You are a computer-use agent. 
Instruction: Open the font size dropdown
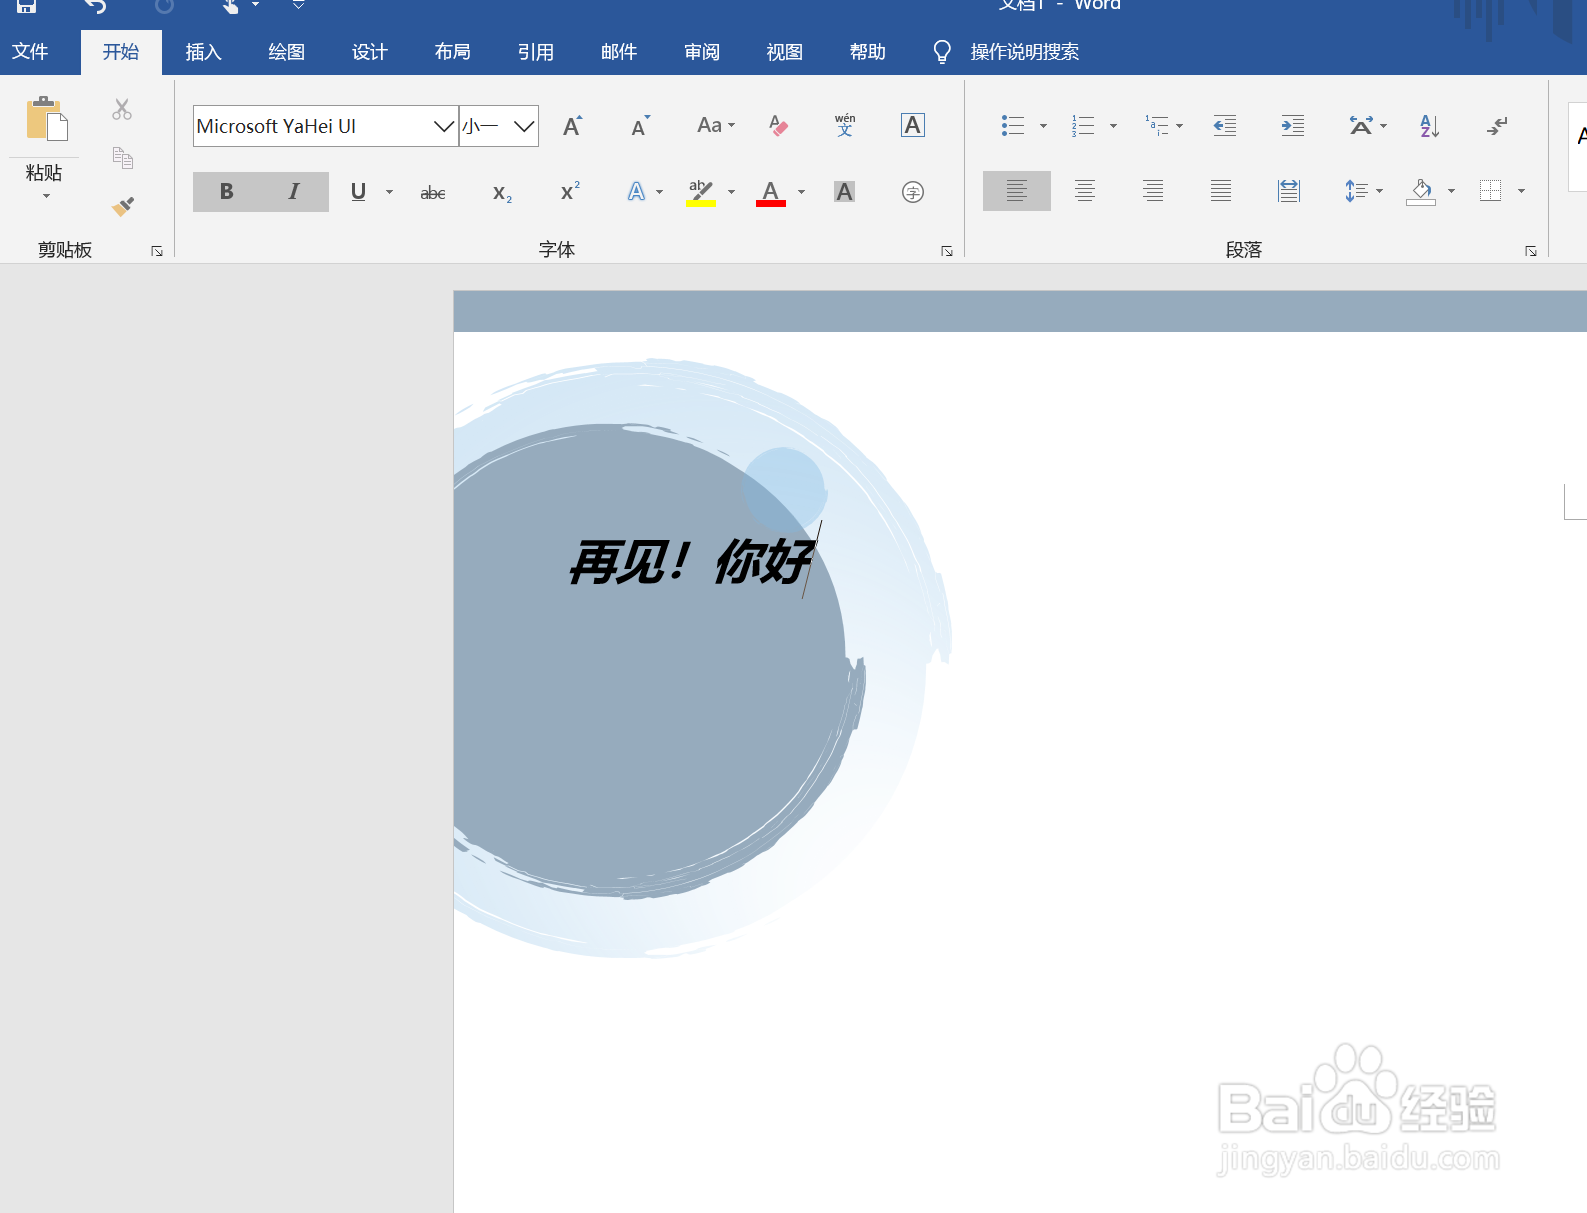524,126
